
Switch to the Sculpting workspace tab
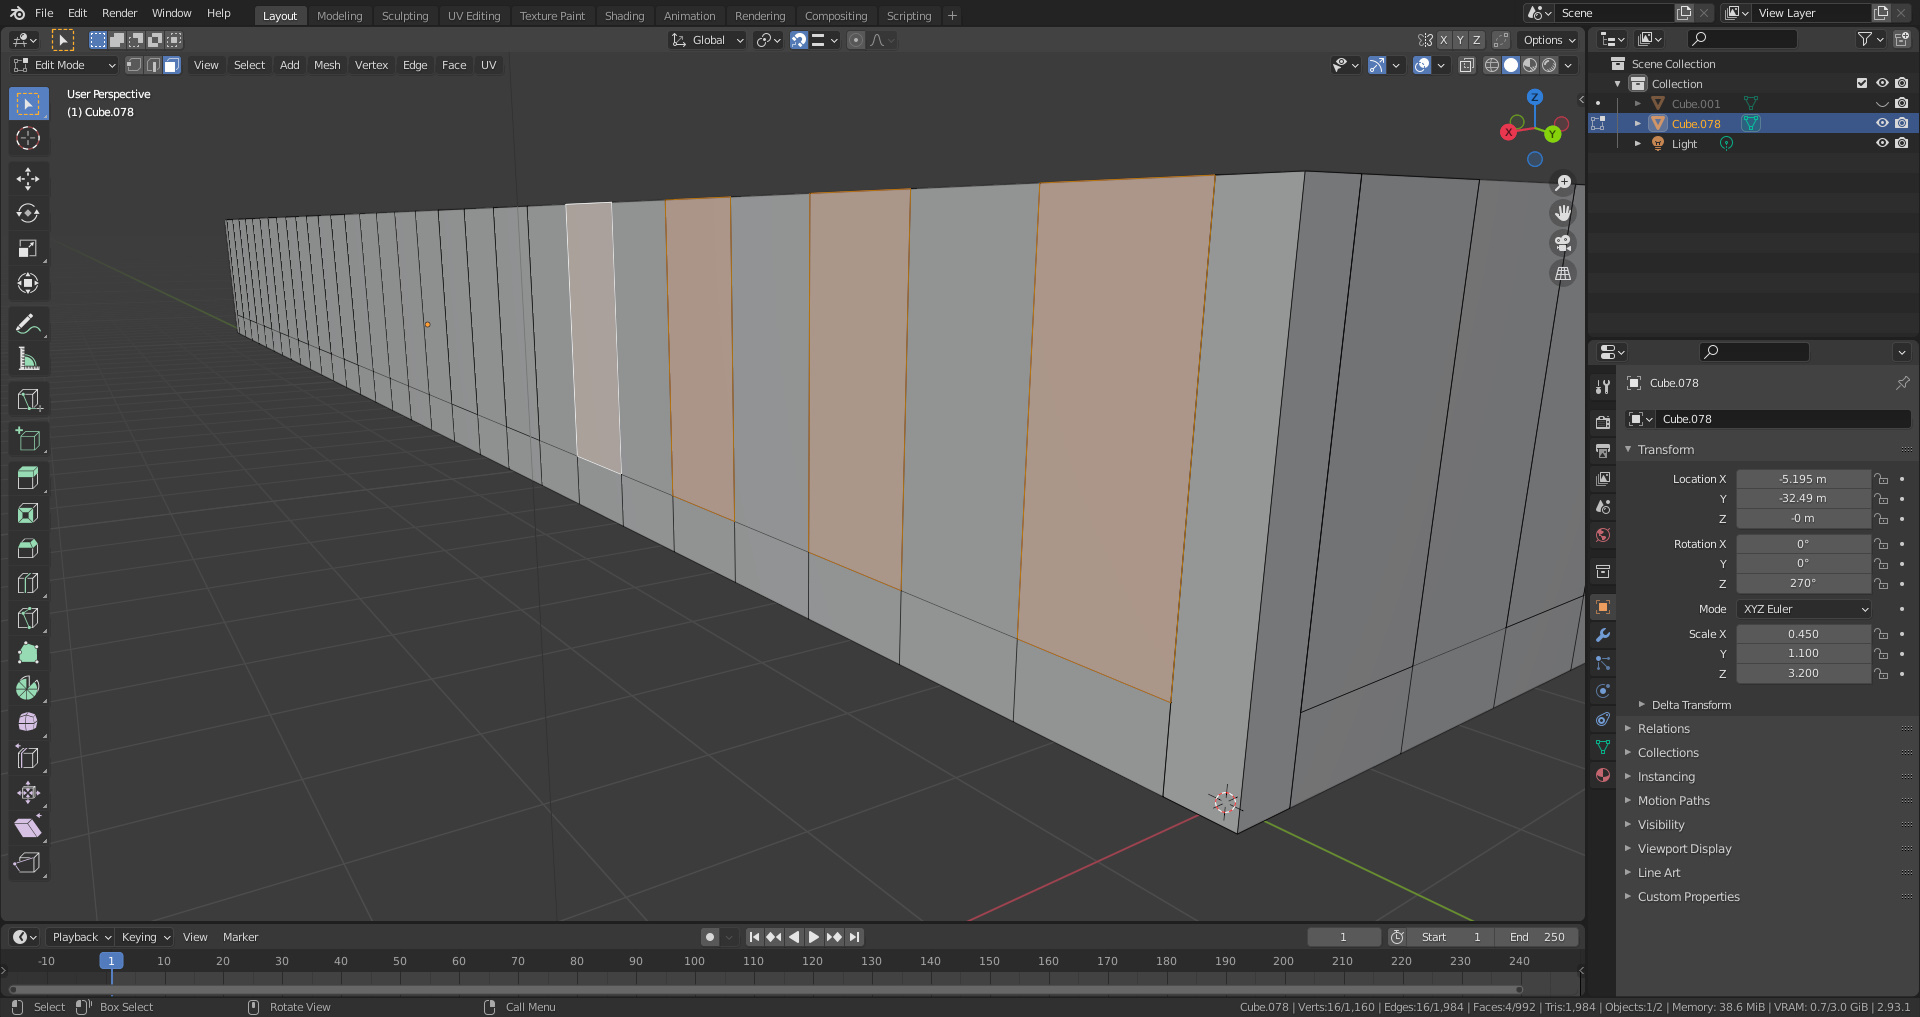pyautogui.click(x=404, y=16)
